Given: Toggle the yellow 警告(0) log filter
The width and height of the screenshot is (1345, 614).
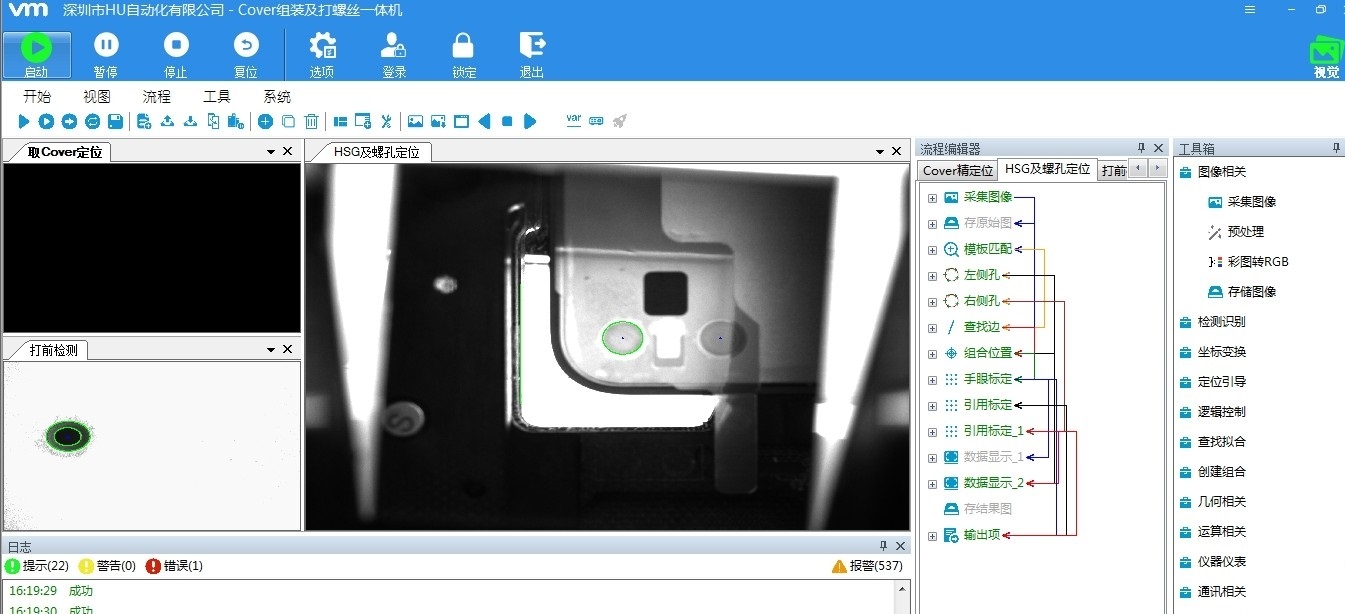Looking at the screenshot, I should [108, 566].
